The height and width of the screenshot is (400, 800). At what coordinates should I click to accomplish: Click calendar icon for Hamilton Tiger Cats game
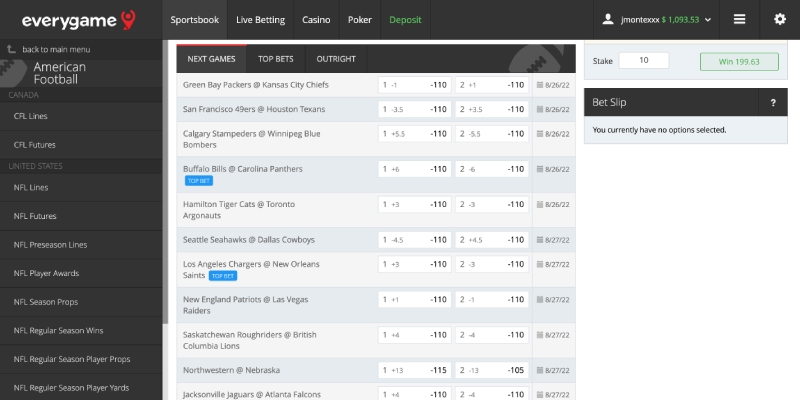pyautogui.click(x=540, y=205)
